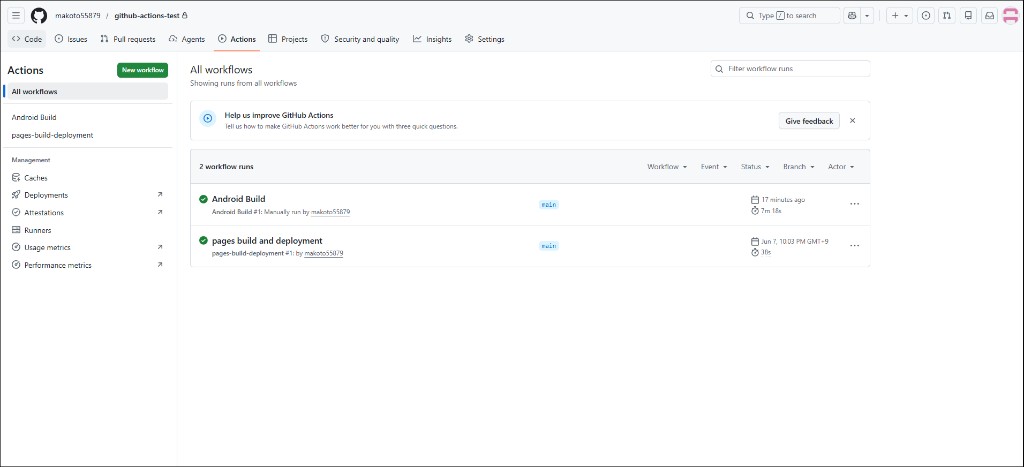Screen dimensions: 1024x467
Task: Open pull requests icon in header
Action: click(947, 16)
